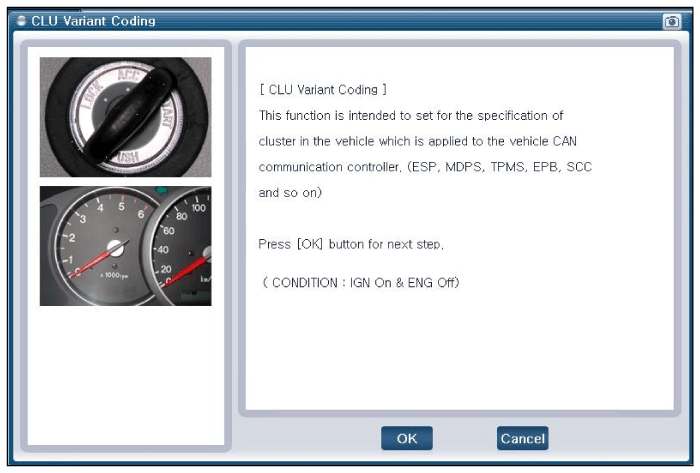Viewport: 700px width, 473px height.
Task: Click the bracketed CLU Variant Coding heading
Action: [322, 90]
